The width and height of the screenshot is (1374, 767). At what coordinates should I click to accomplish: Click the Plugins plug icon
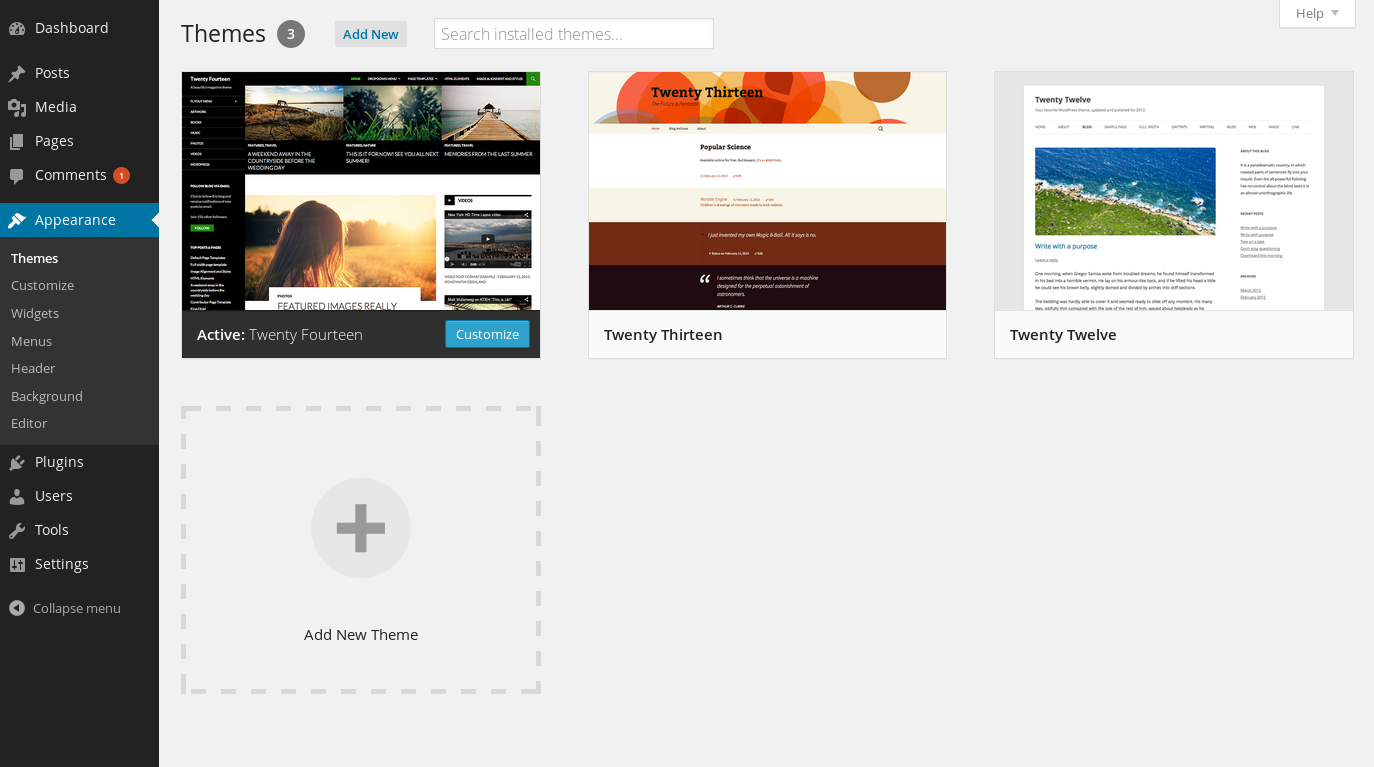click(x=17, y=462)
